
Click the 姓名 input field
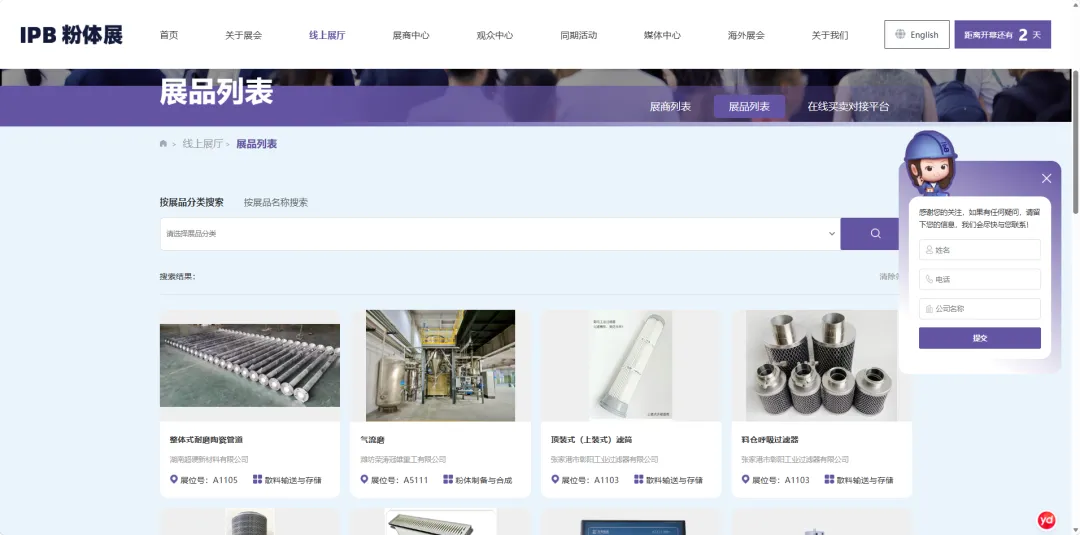[x=979, y=250]
